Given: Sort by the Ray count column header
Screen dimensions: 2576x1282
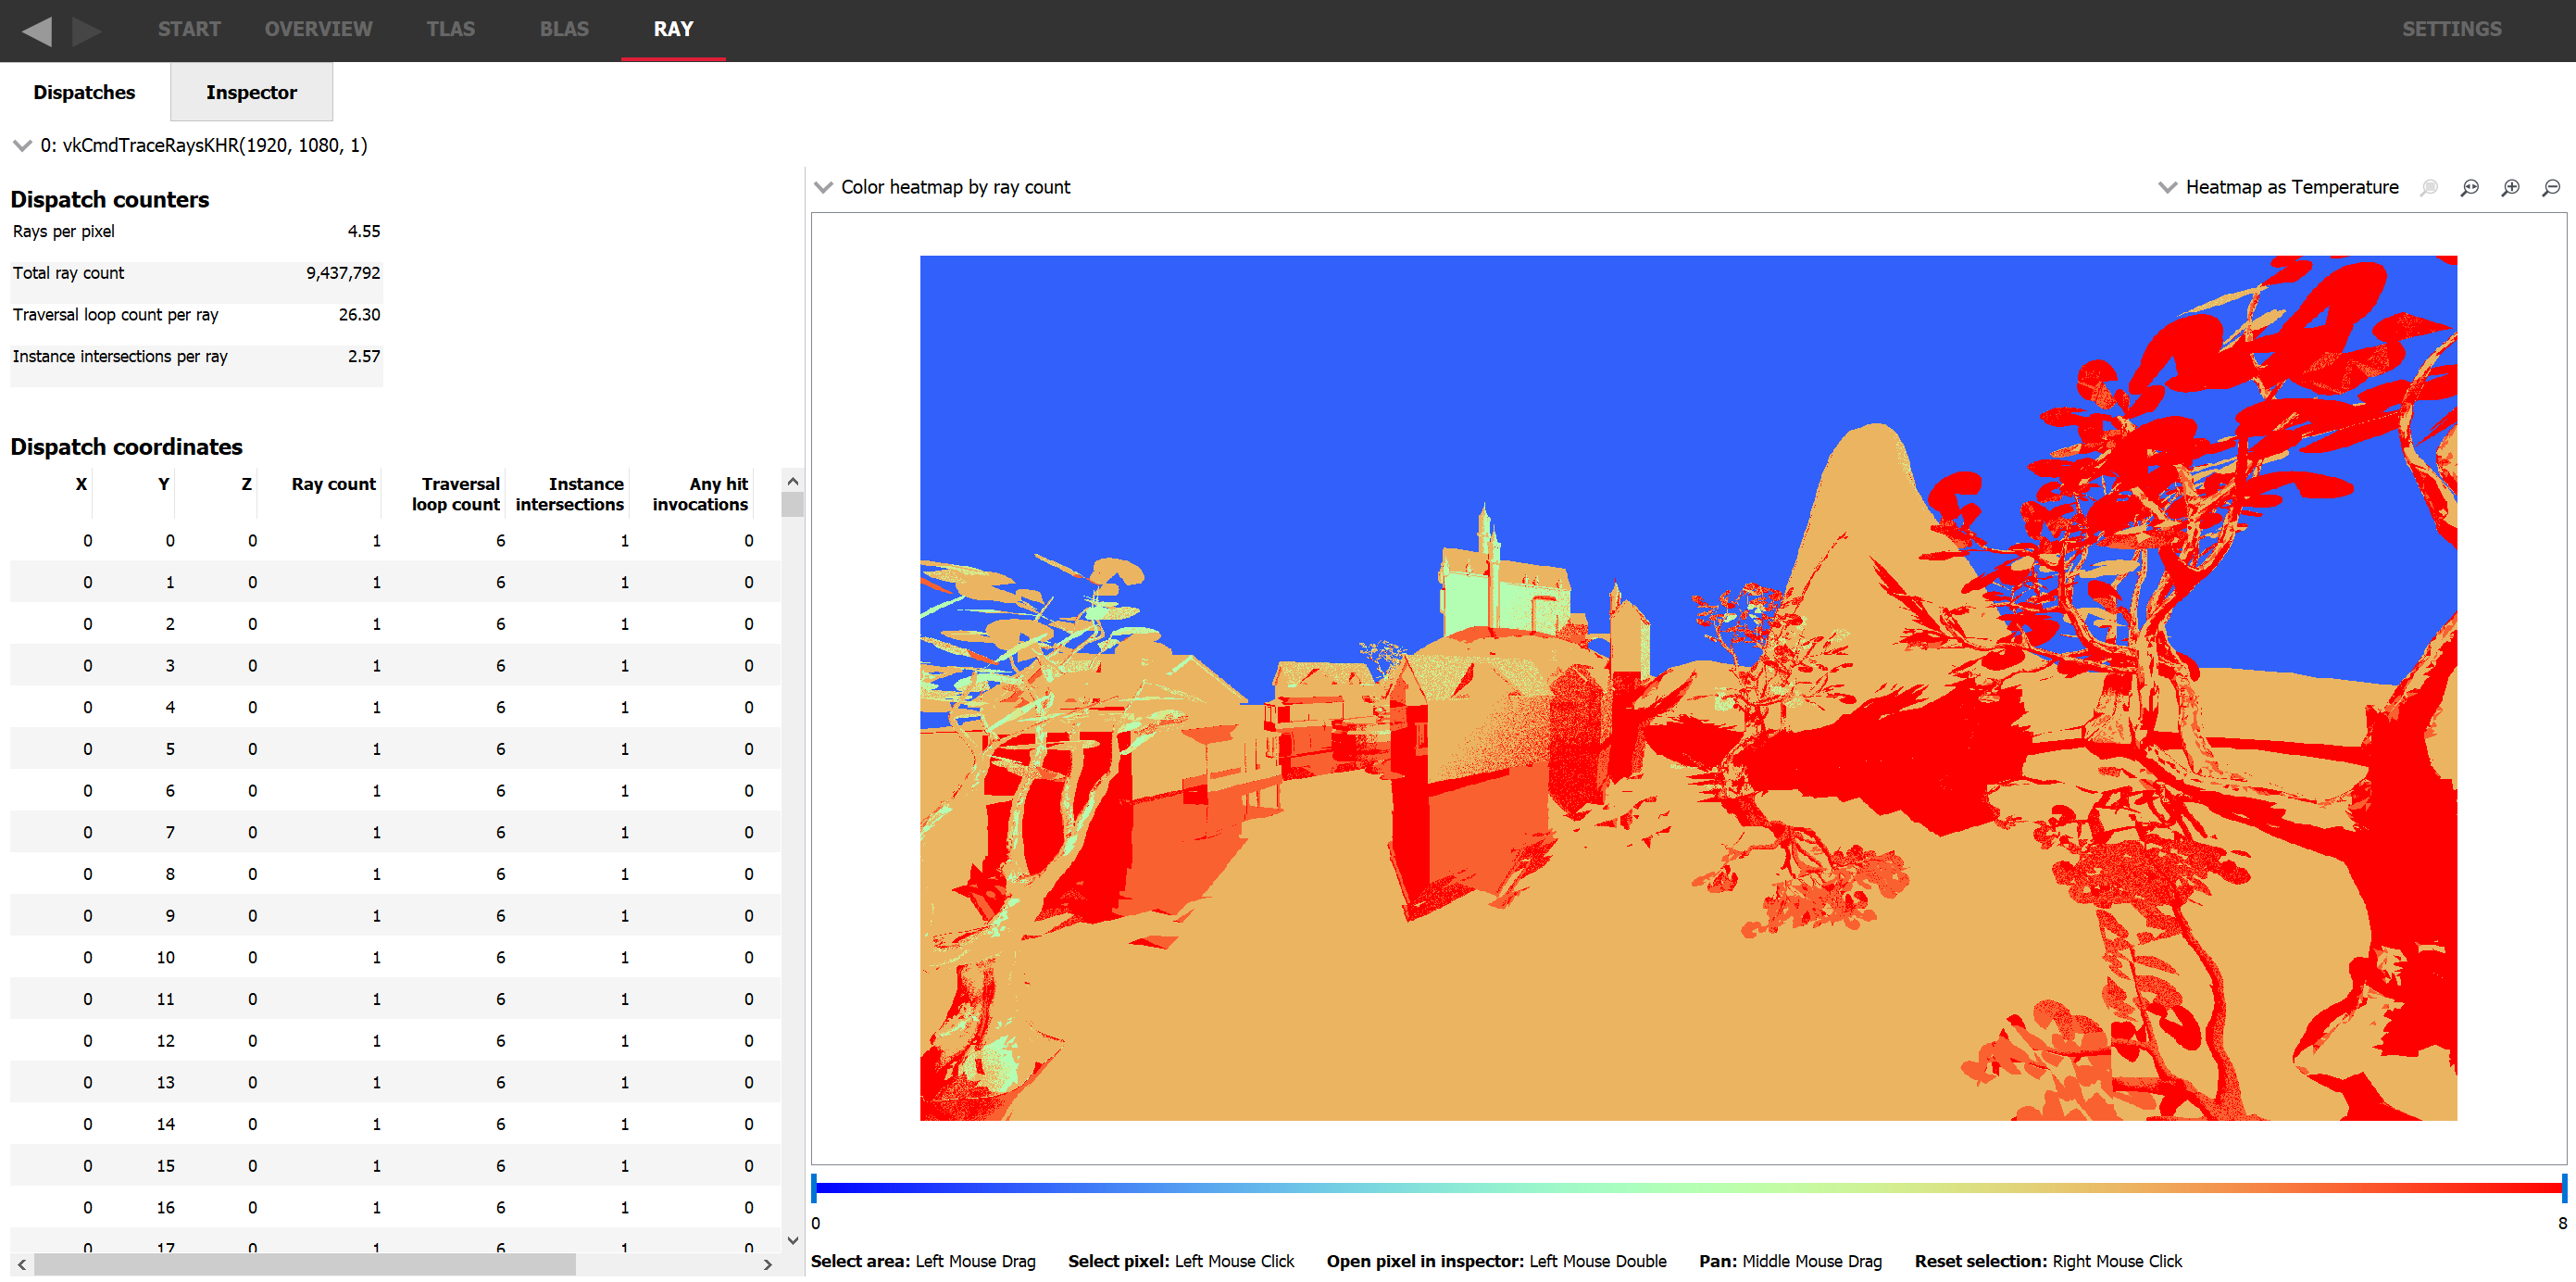Looking at the screenshot, I should point(333,484).
